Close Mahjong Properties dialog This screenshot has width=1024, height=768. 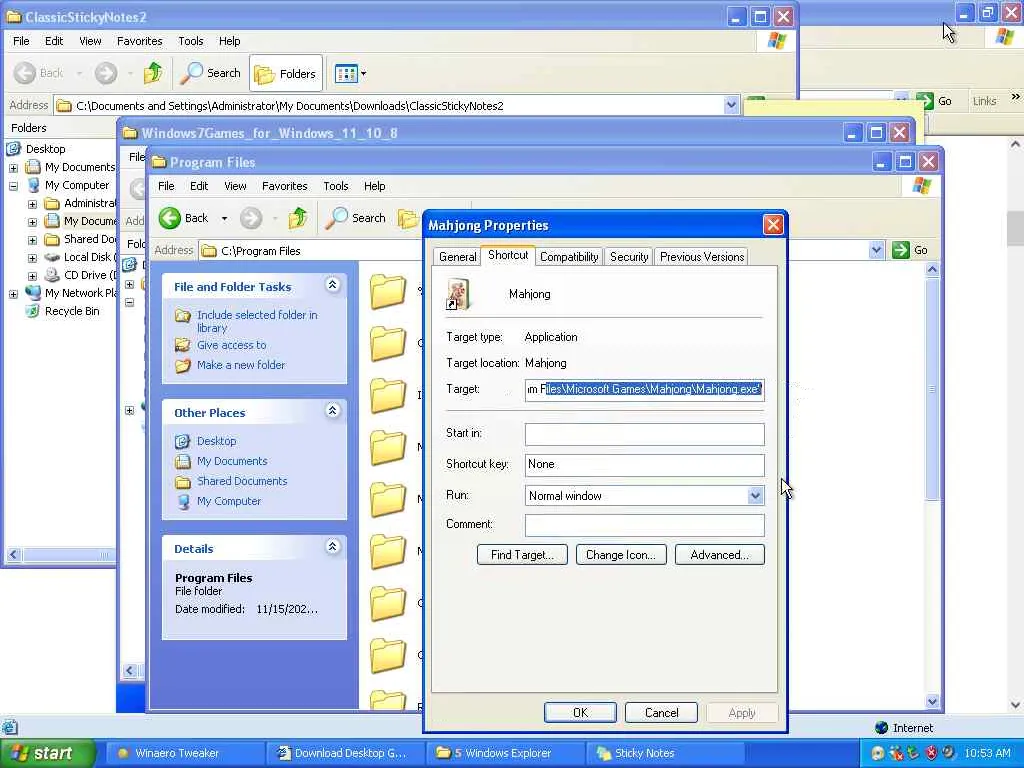773,225
